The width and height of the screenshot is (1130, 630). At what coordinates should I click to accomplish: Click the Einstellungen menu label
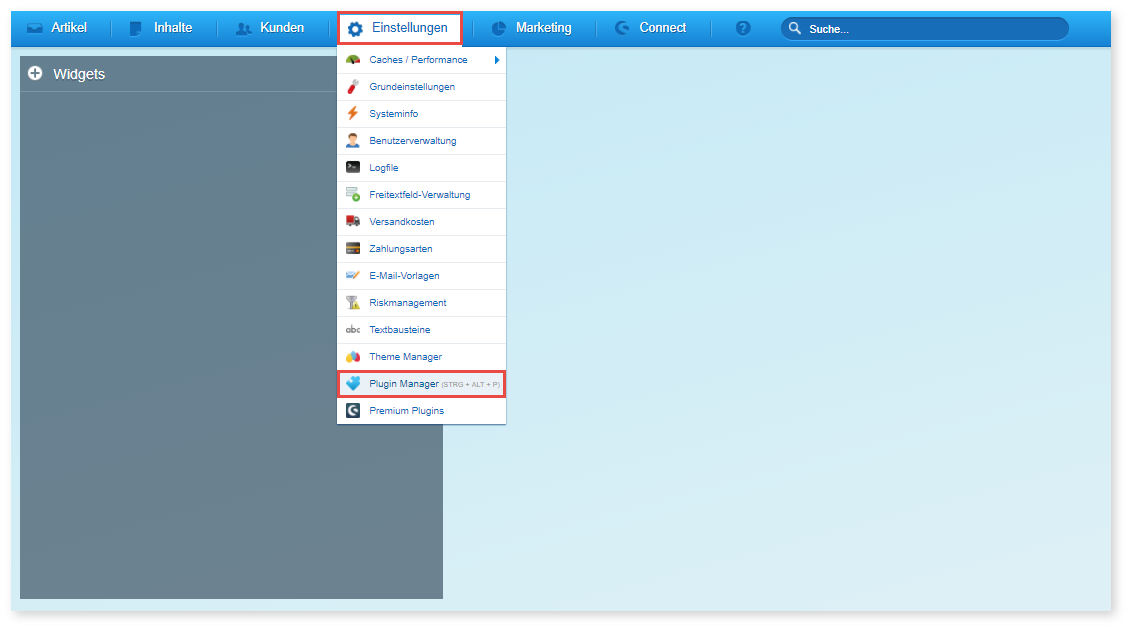pos(409,28)
